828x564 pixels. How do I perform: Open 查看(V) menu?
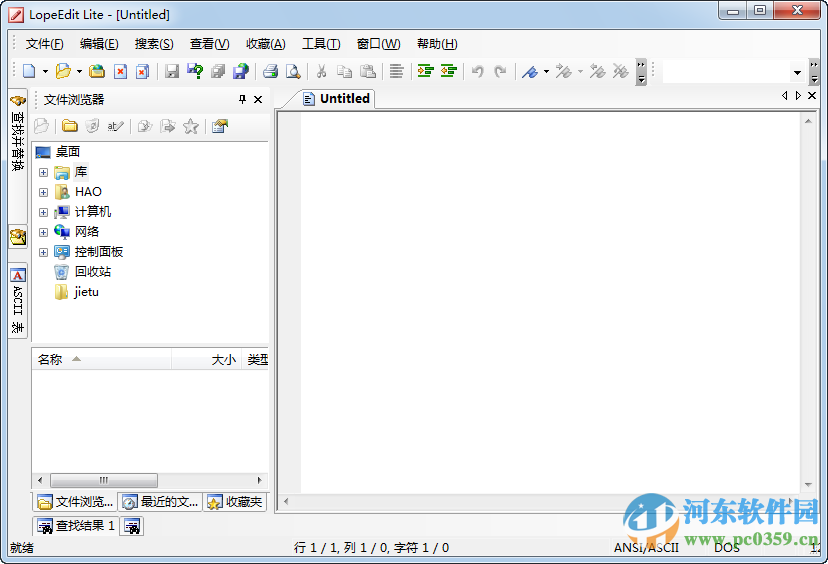coord(210,44)
